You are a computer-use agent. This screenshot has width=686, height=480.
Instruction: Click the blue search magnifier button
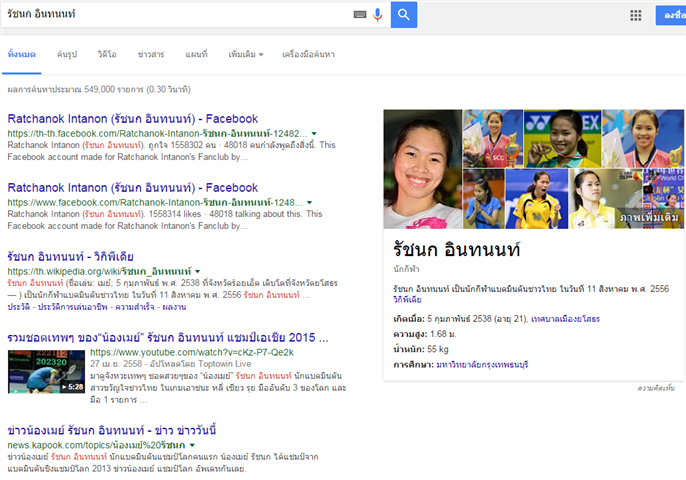(x=403, y=14)
